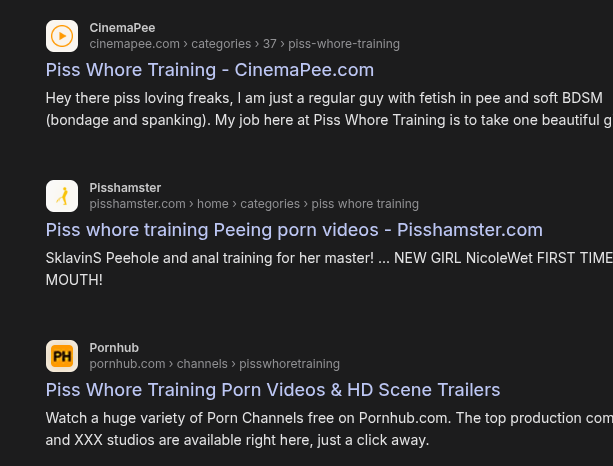Select the 'Hey there' snippet text
Viewport: 613px width, 466px height.
click(x=329, y=109)
